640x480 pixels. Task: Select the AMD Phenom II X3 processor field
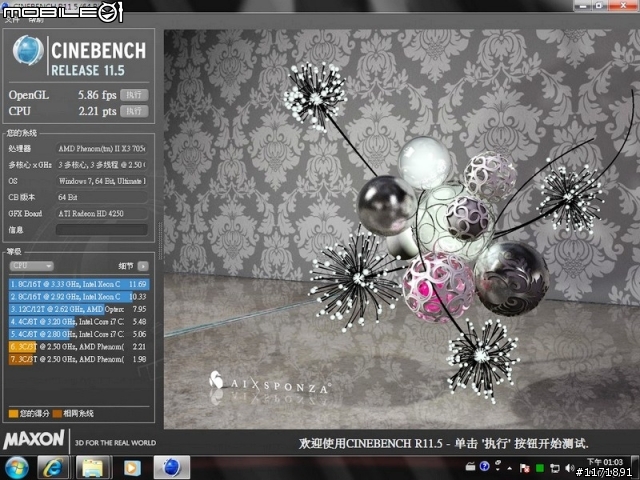[x=102, y=149]
